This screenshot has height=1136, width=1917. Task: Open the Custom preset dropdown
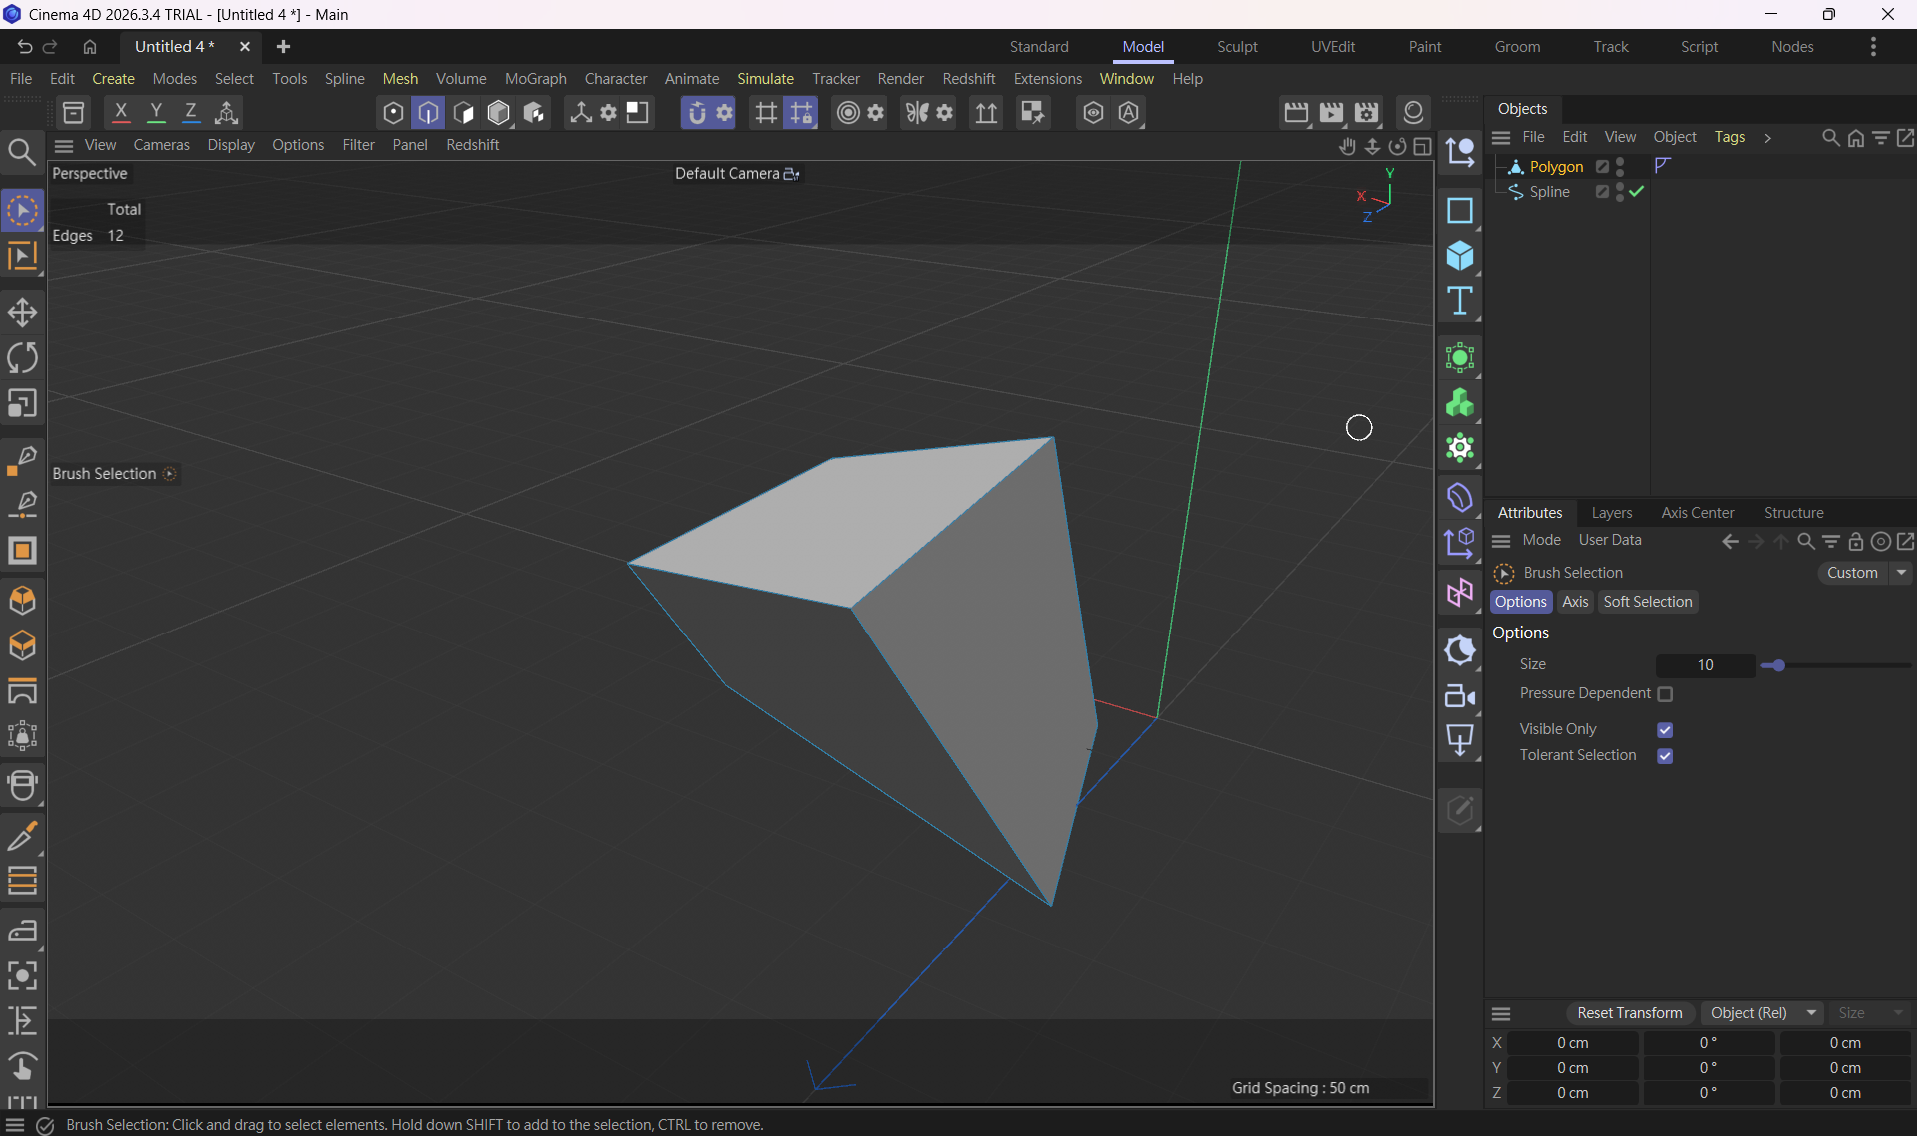click(x=1864, y=573)
